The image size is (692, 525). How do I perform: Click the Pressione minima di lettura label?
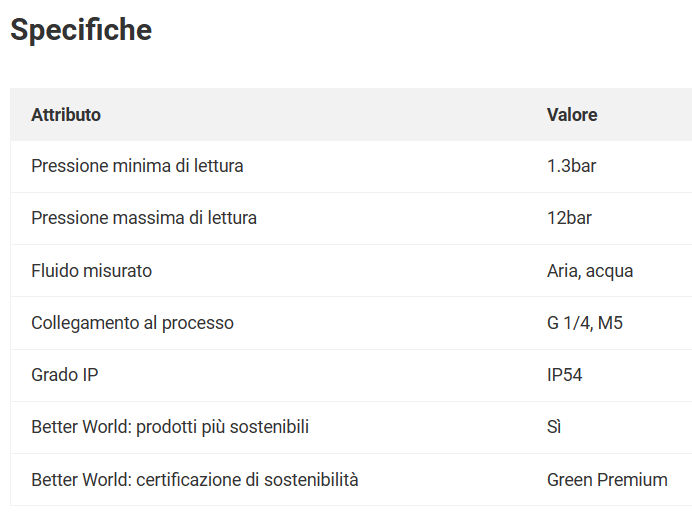[x=137, y=166]
